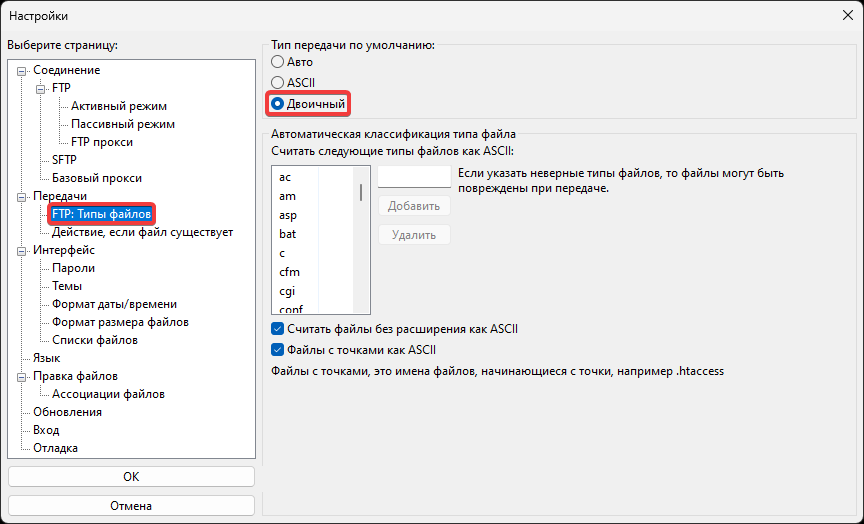
Task: Collapse the FTP tree branch
Action: point(41,89)
